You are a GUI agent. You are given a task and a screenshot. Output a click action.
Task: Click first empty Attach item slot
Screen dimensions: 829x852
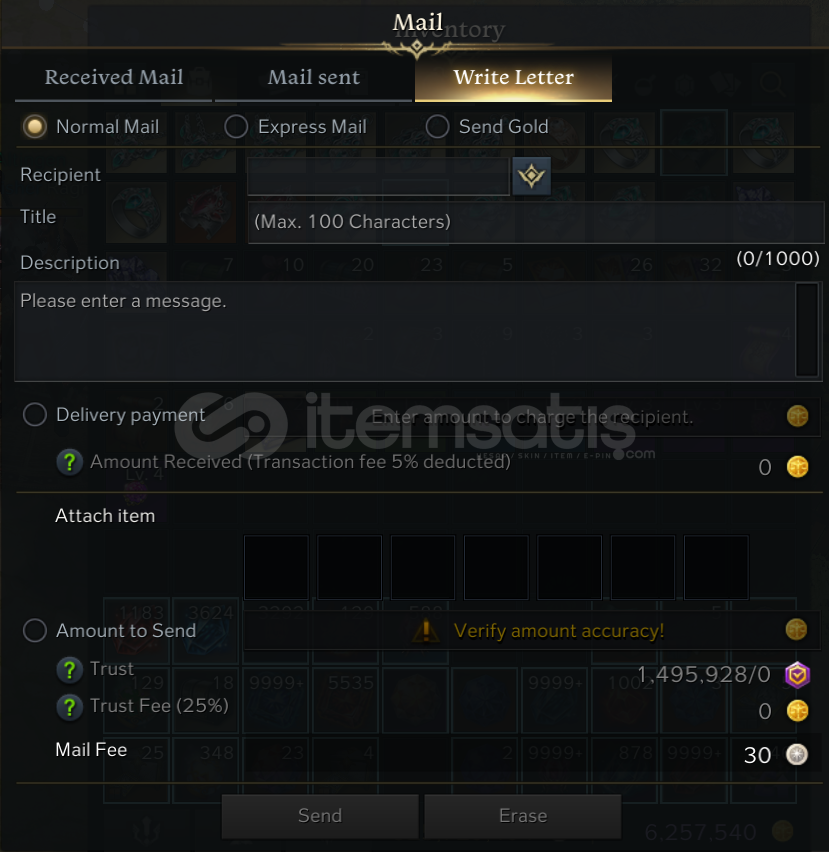(x=277, y=567)
